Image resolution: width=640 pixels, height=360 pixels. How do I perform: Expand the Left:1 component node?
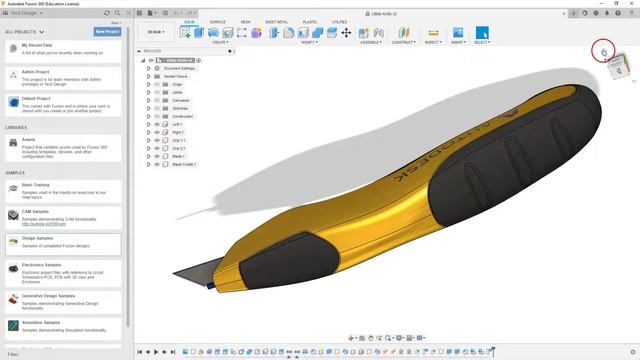149,124
